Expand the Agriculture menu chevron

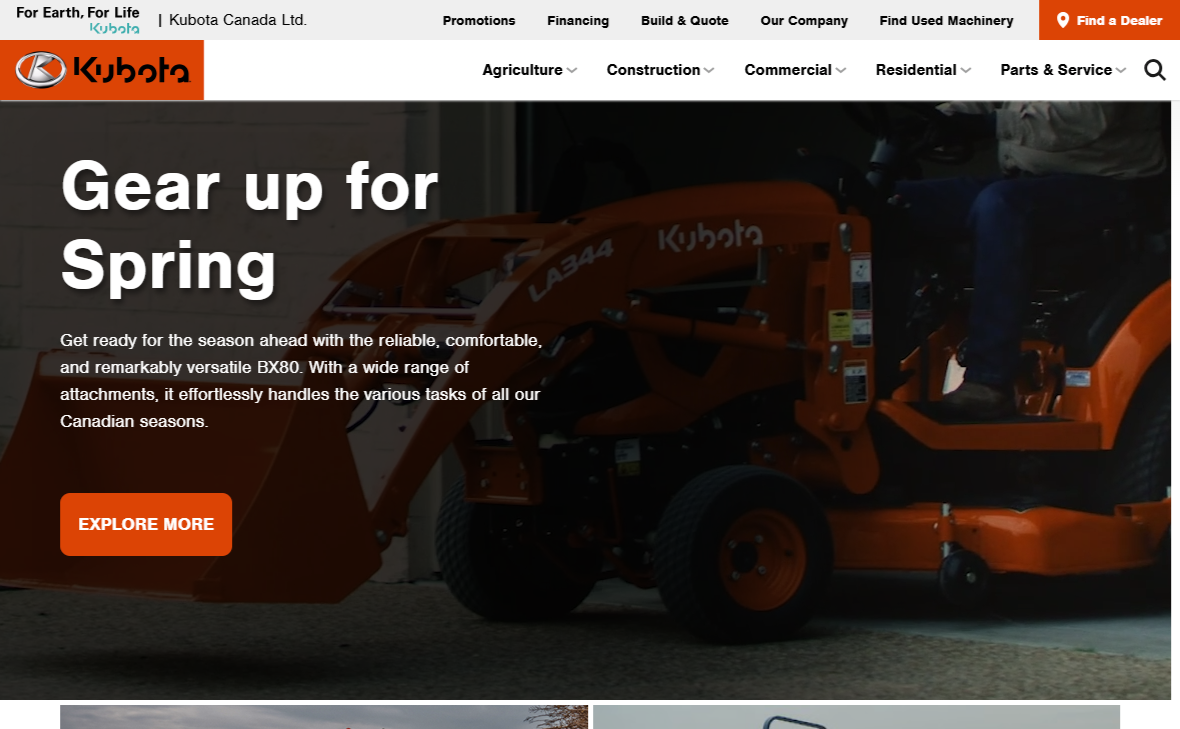[x=572, y=71]
